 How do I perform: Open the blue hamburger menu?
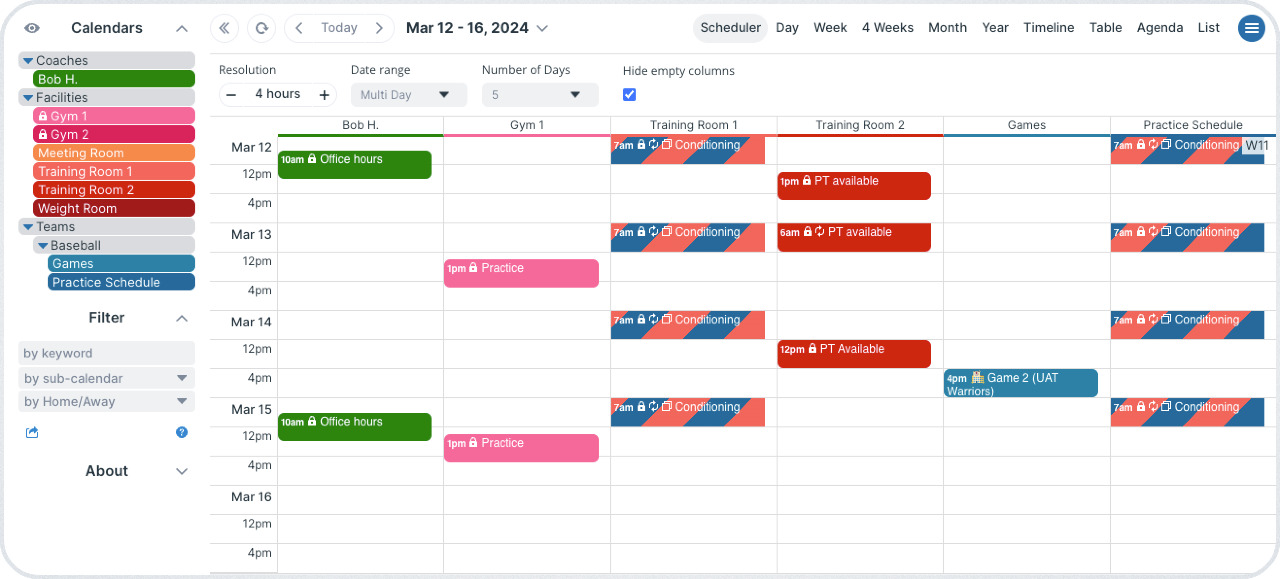tap(1251, 28)
